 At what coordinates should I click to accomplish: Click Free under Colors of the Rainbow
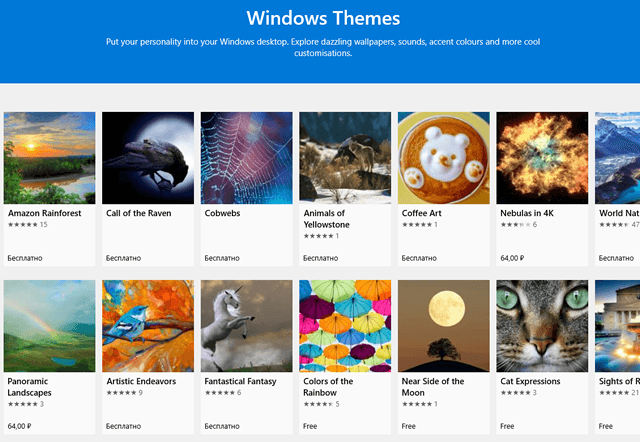click(x=310, y=426)
